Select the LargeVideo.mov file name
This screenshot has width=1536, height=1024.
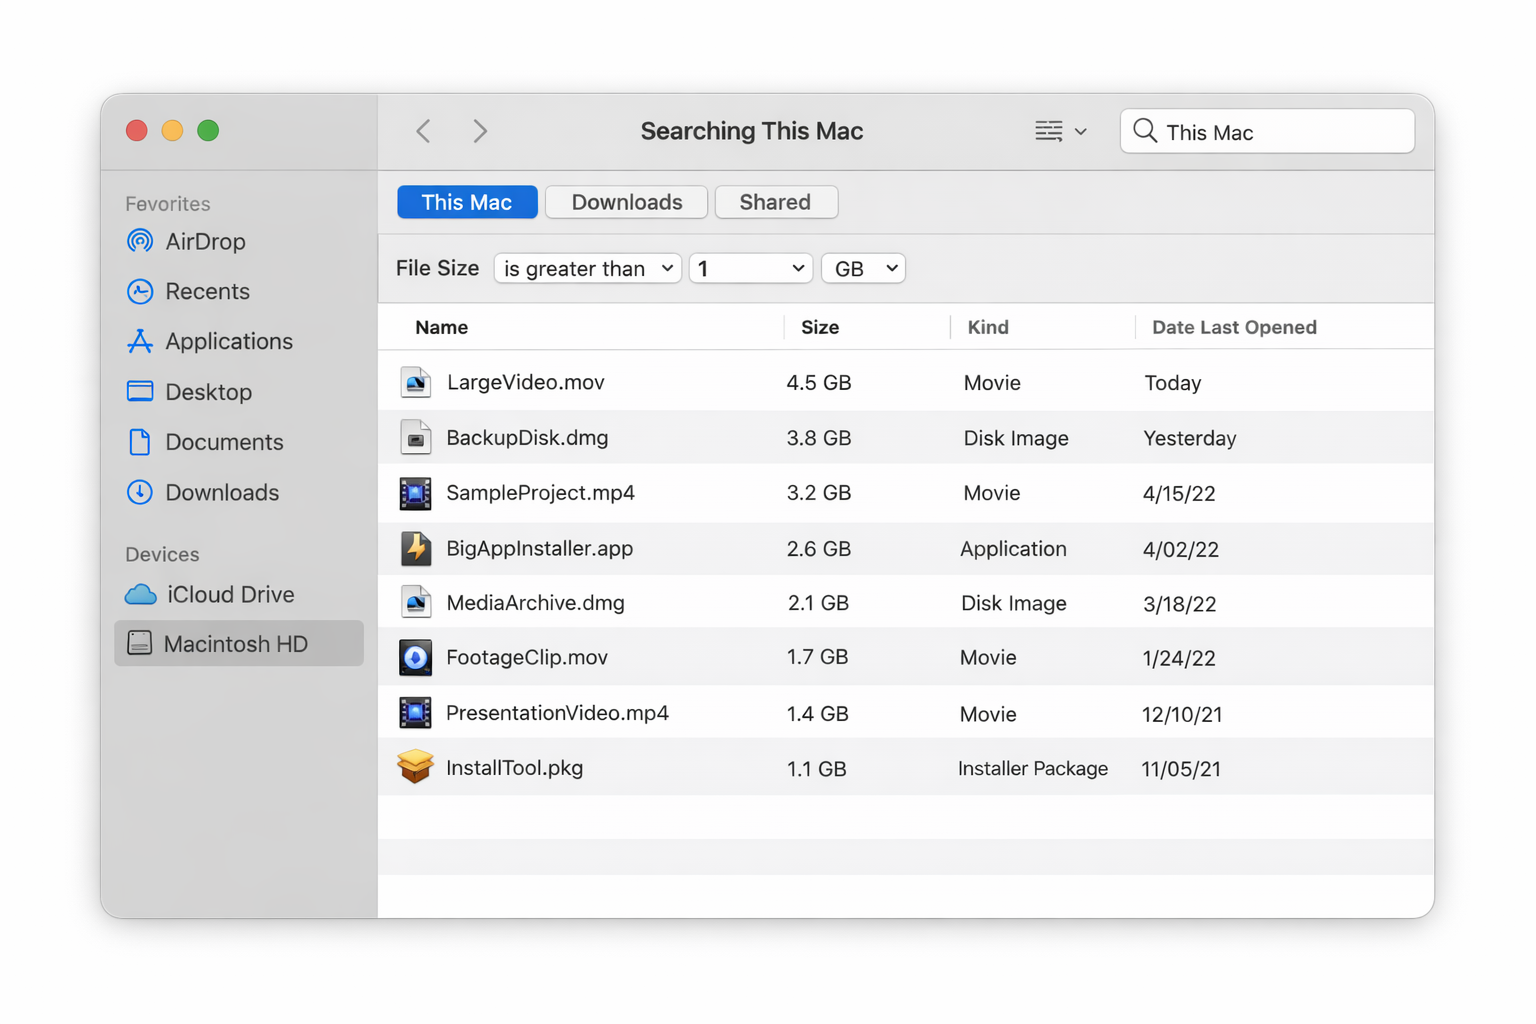[x=526, y=382]
